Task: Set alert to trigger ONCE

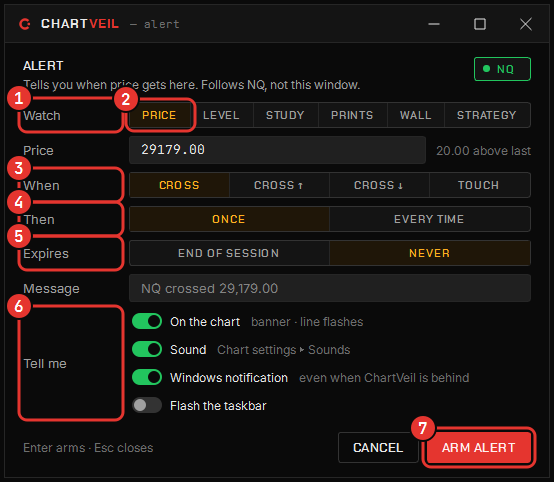Action: click(x=229, y=219)
